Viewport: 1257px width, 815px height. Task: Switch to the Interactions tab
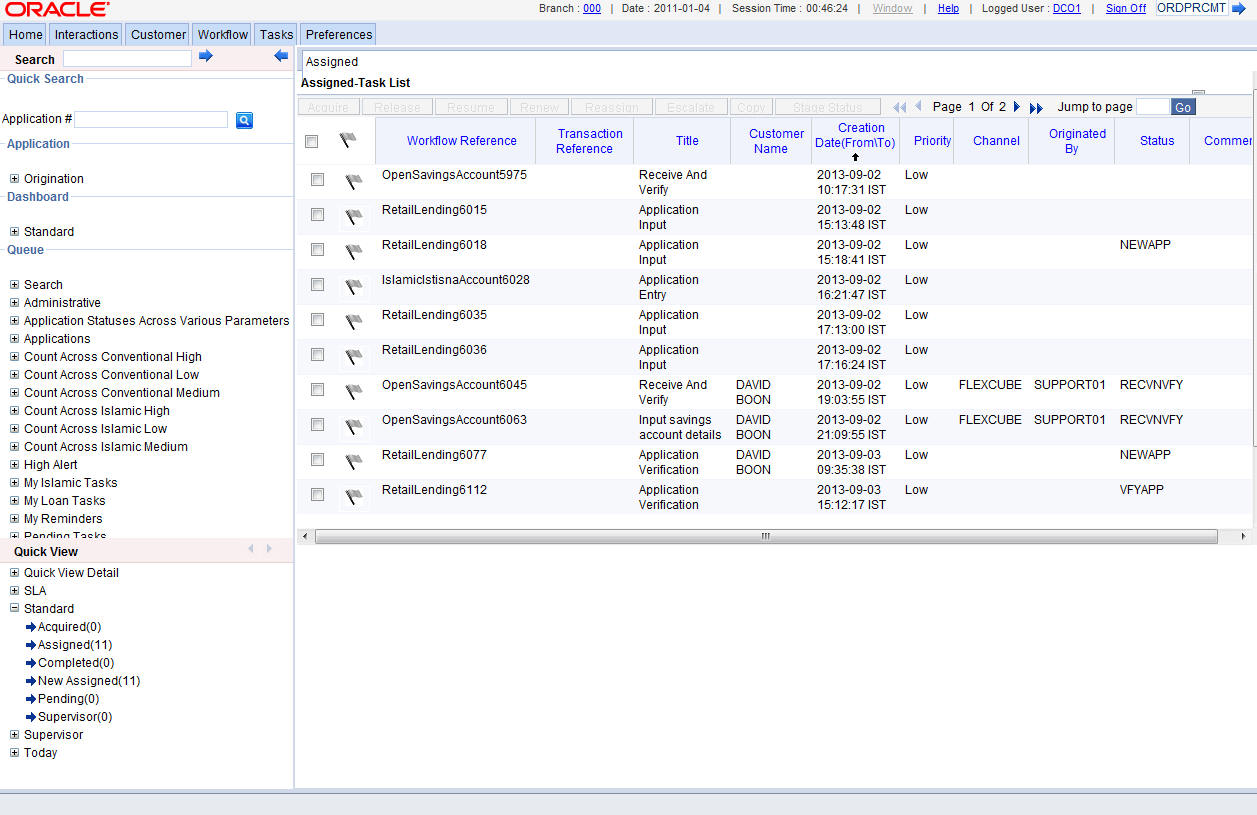click(x=87, y=34)
